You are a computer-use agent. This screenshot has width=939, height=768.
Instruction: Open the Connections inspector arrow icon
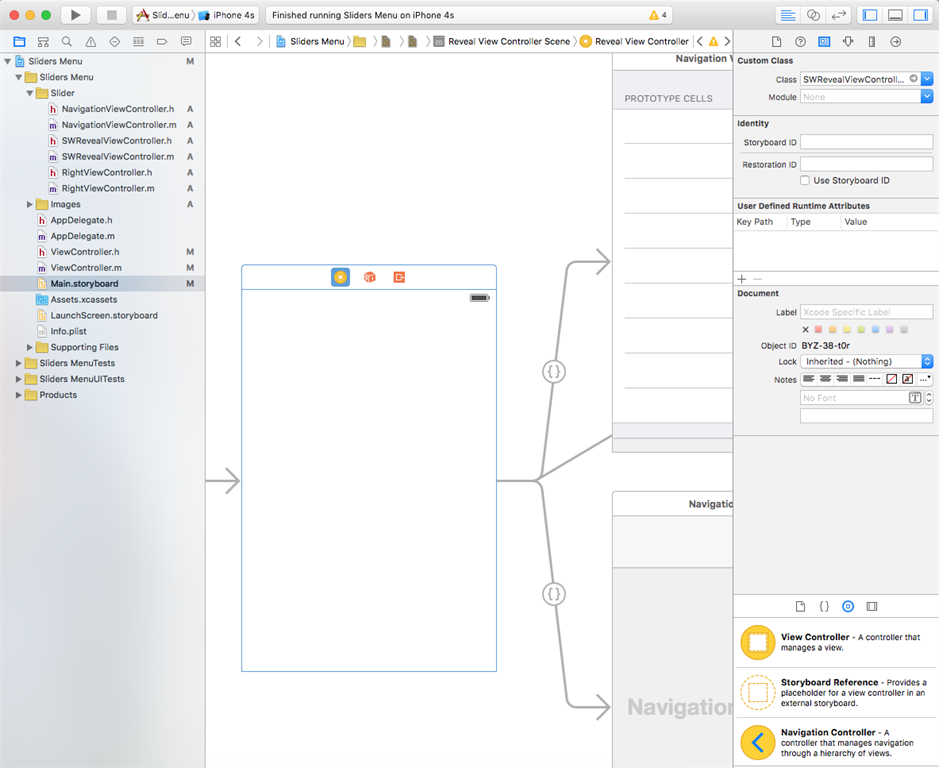[894, 41]
